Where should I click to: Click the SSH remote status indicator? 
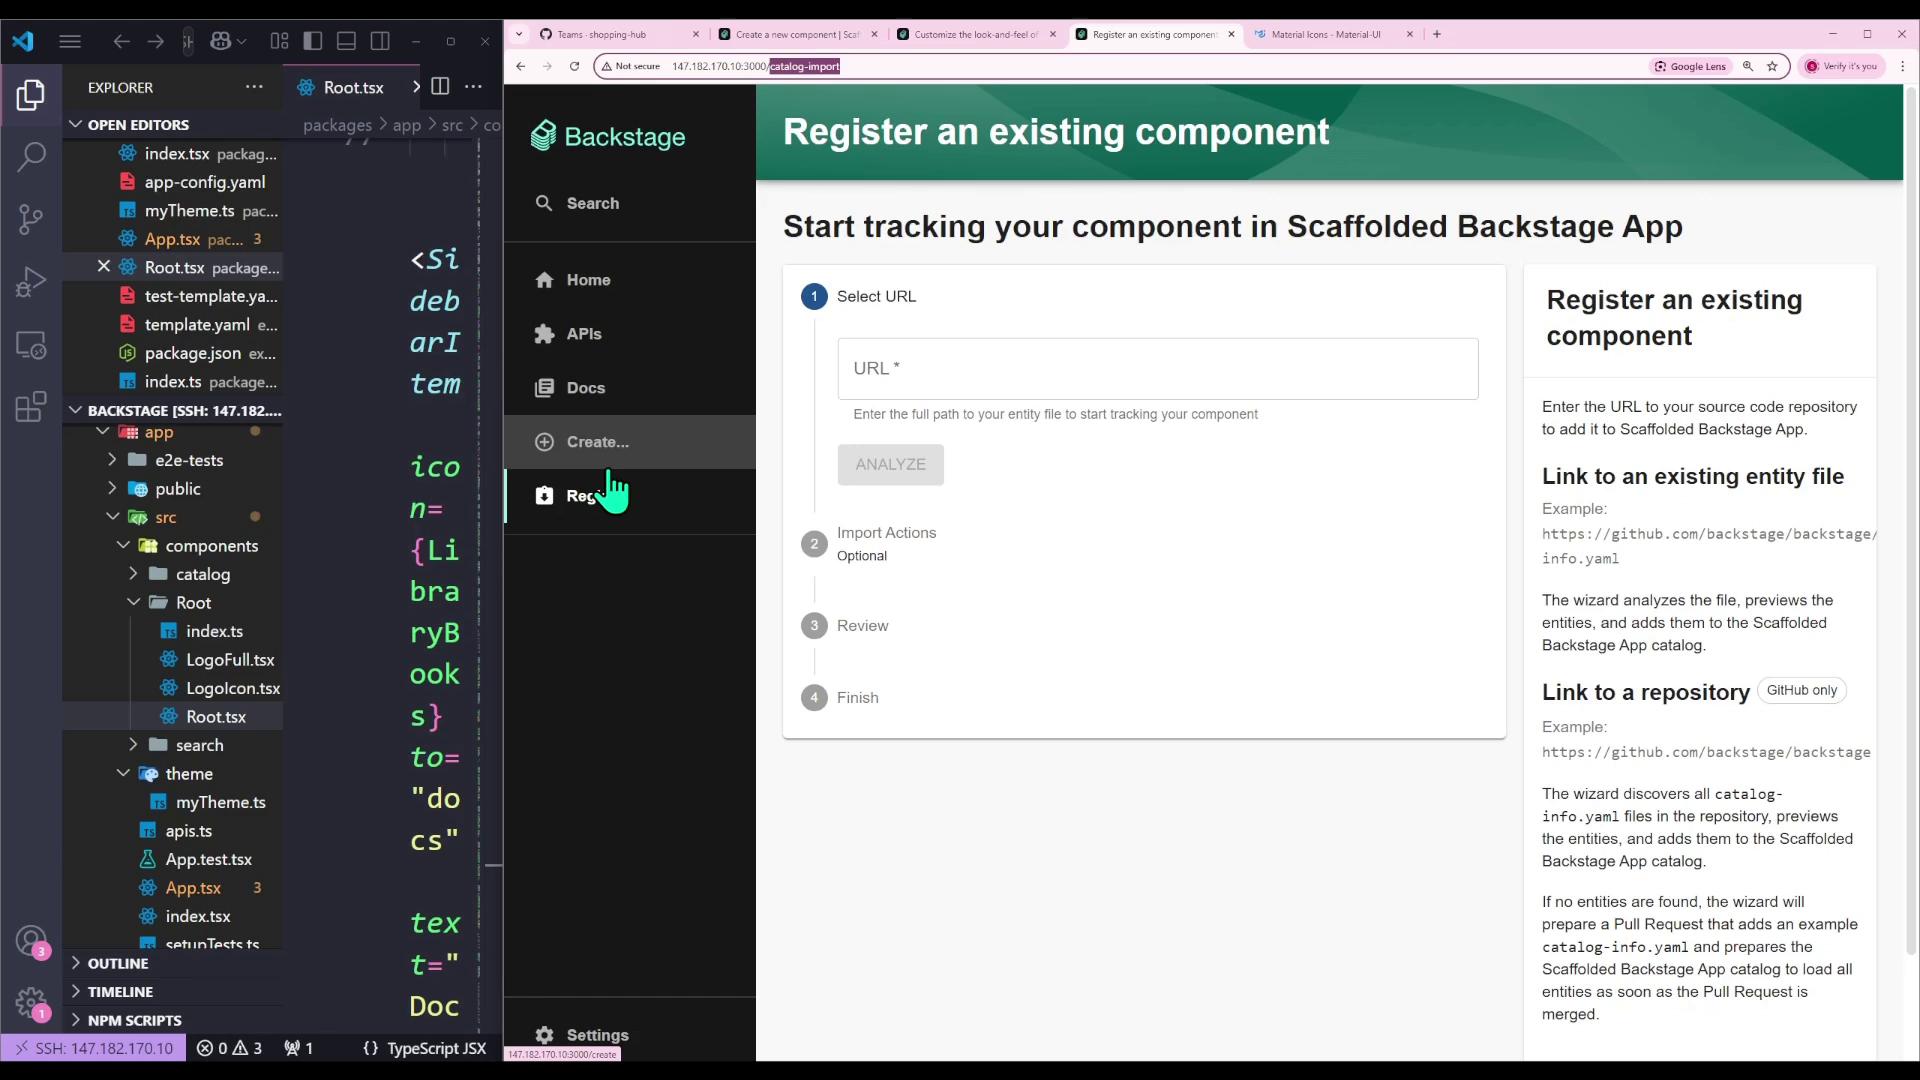[93, 1048]
